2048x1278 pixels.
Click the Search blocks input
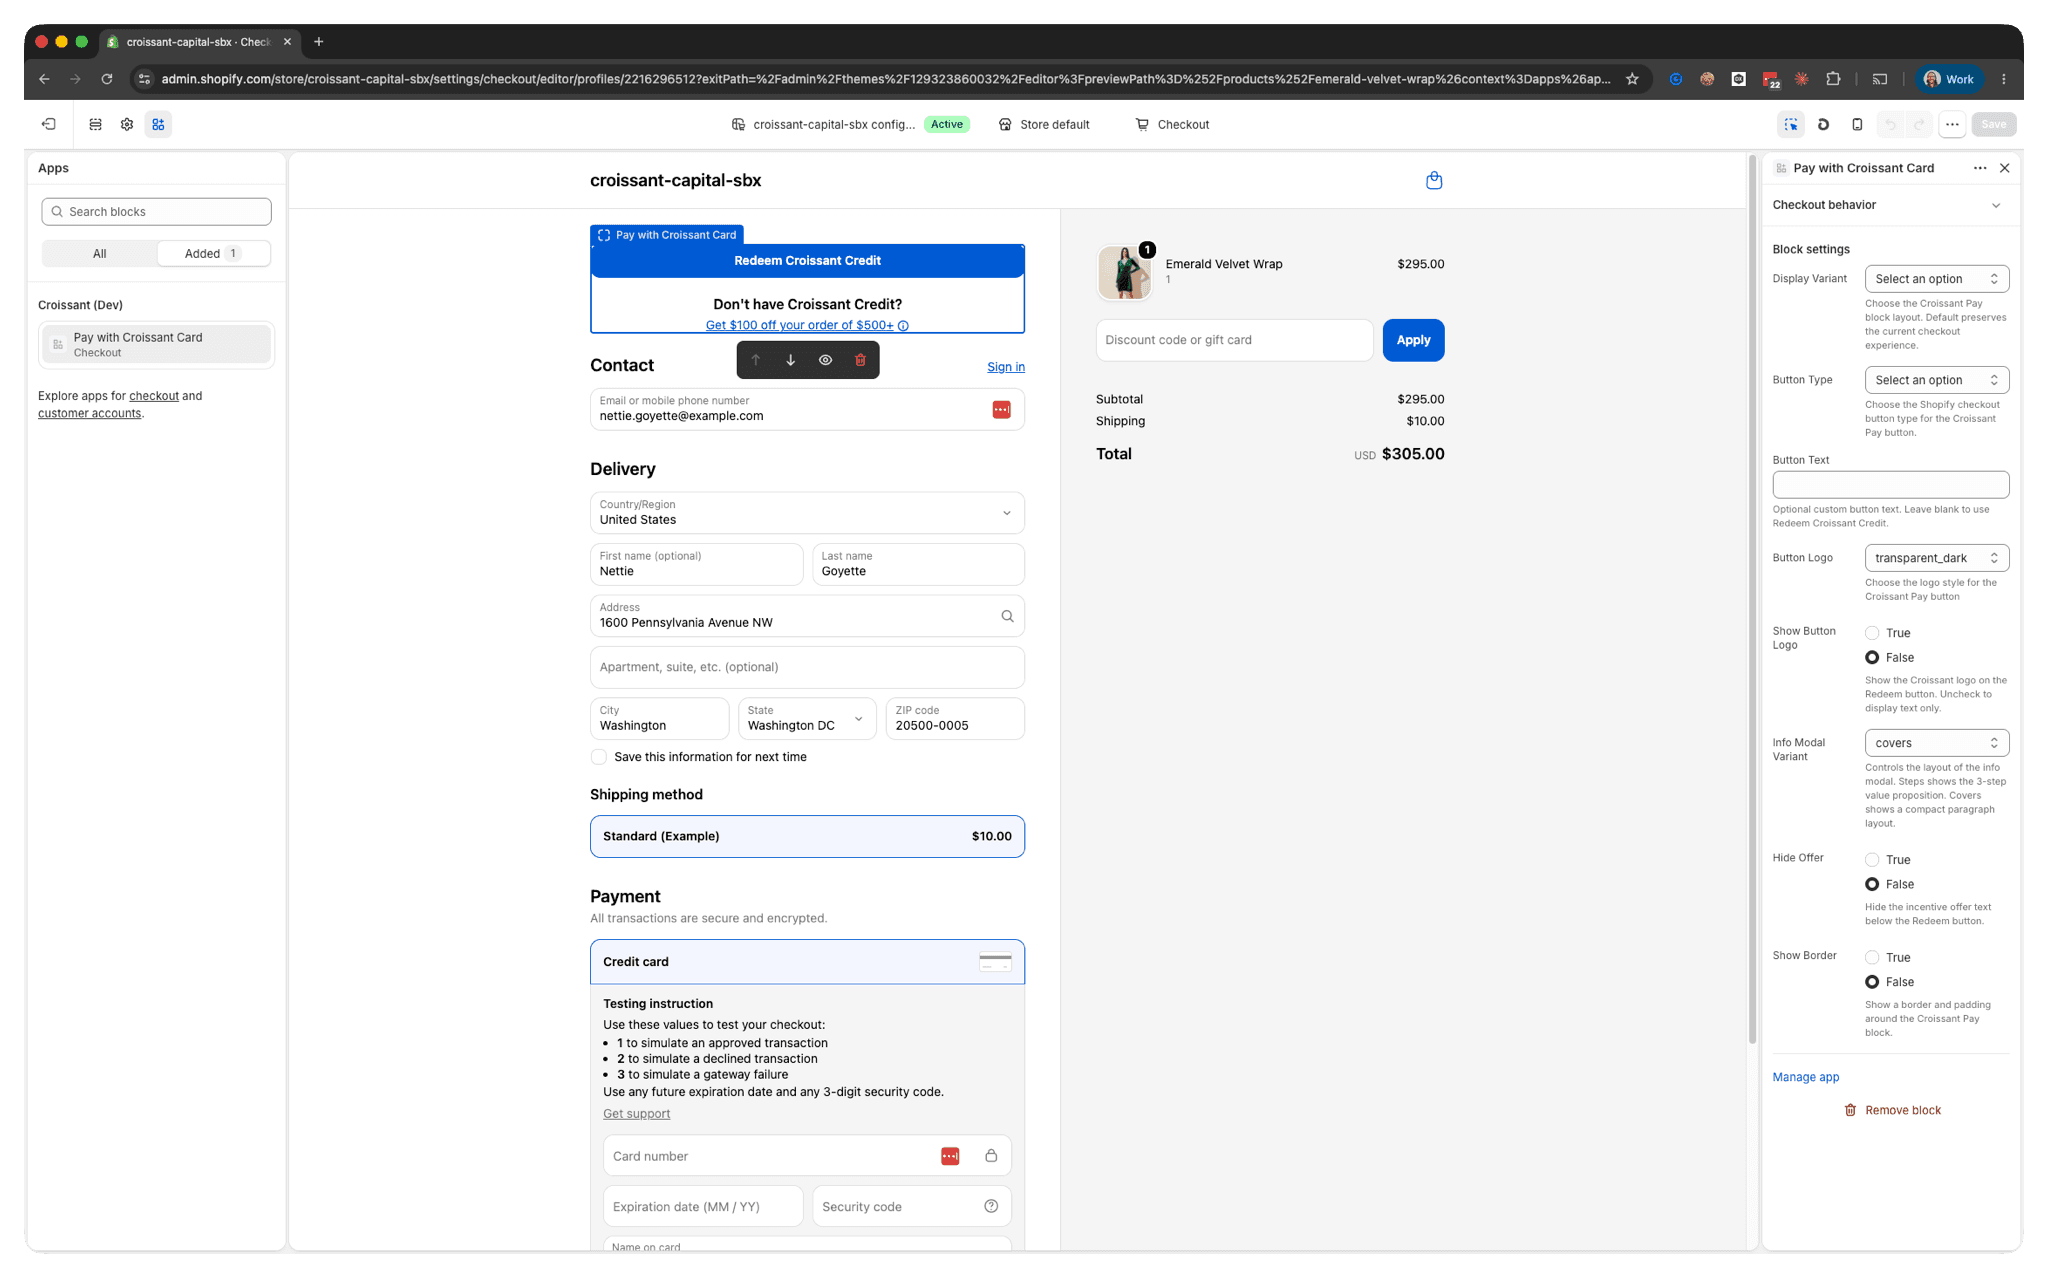[156, 212]
